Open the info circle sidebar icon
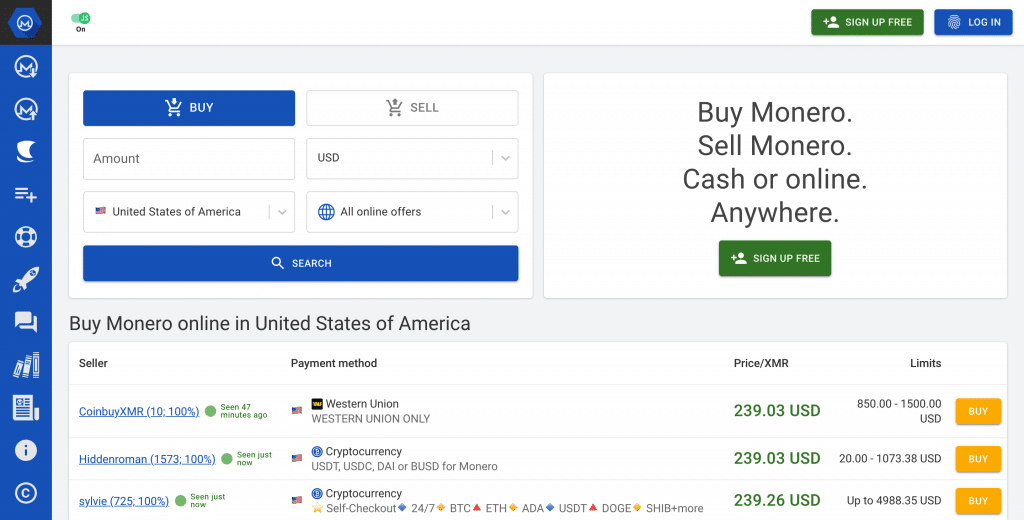Viewport: 1024px width, 520px height. pos(25,451)
